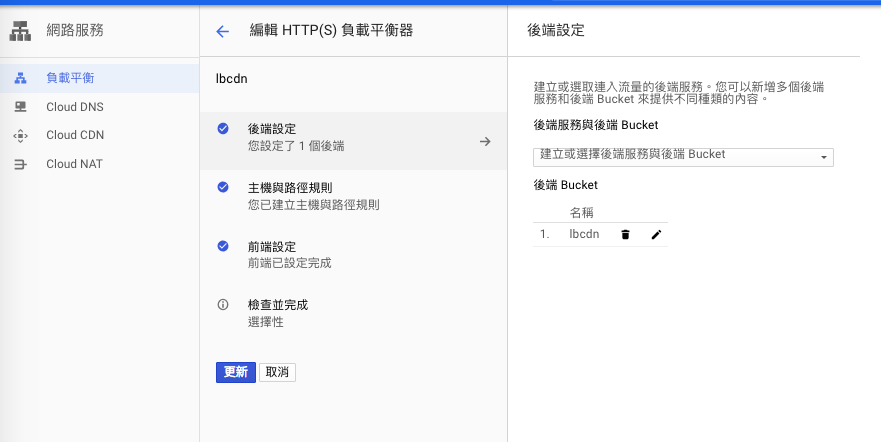Click the 取消 button
Image resolution: width=881 pixels, height=442 pixels.
point(277,372)
